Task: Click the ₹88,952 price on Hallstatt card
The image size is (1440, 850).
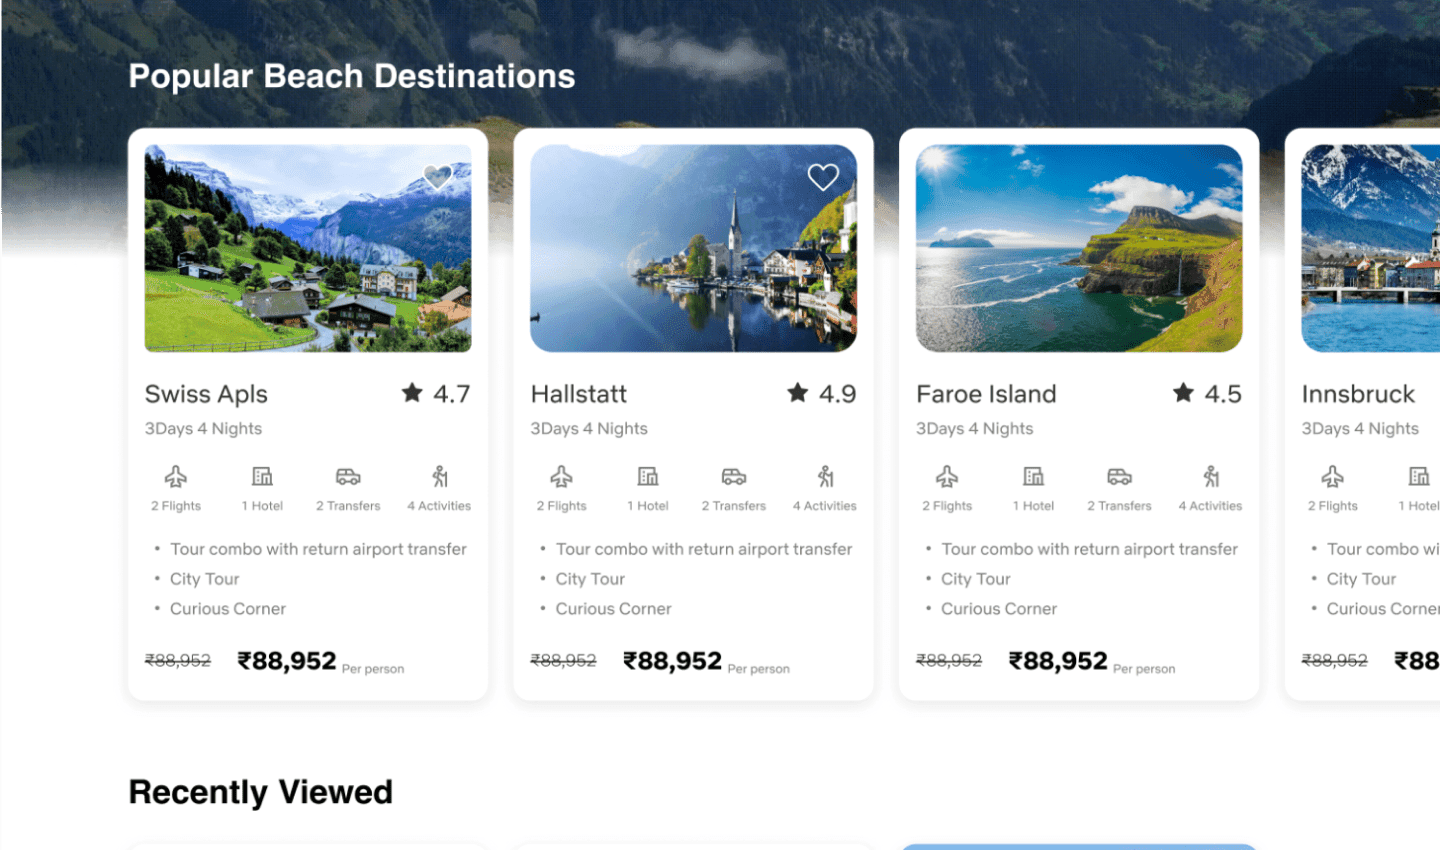Action: 672,661
